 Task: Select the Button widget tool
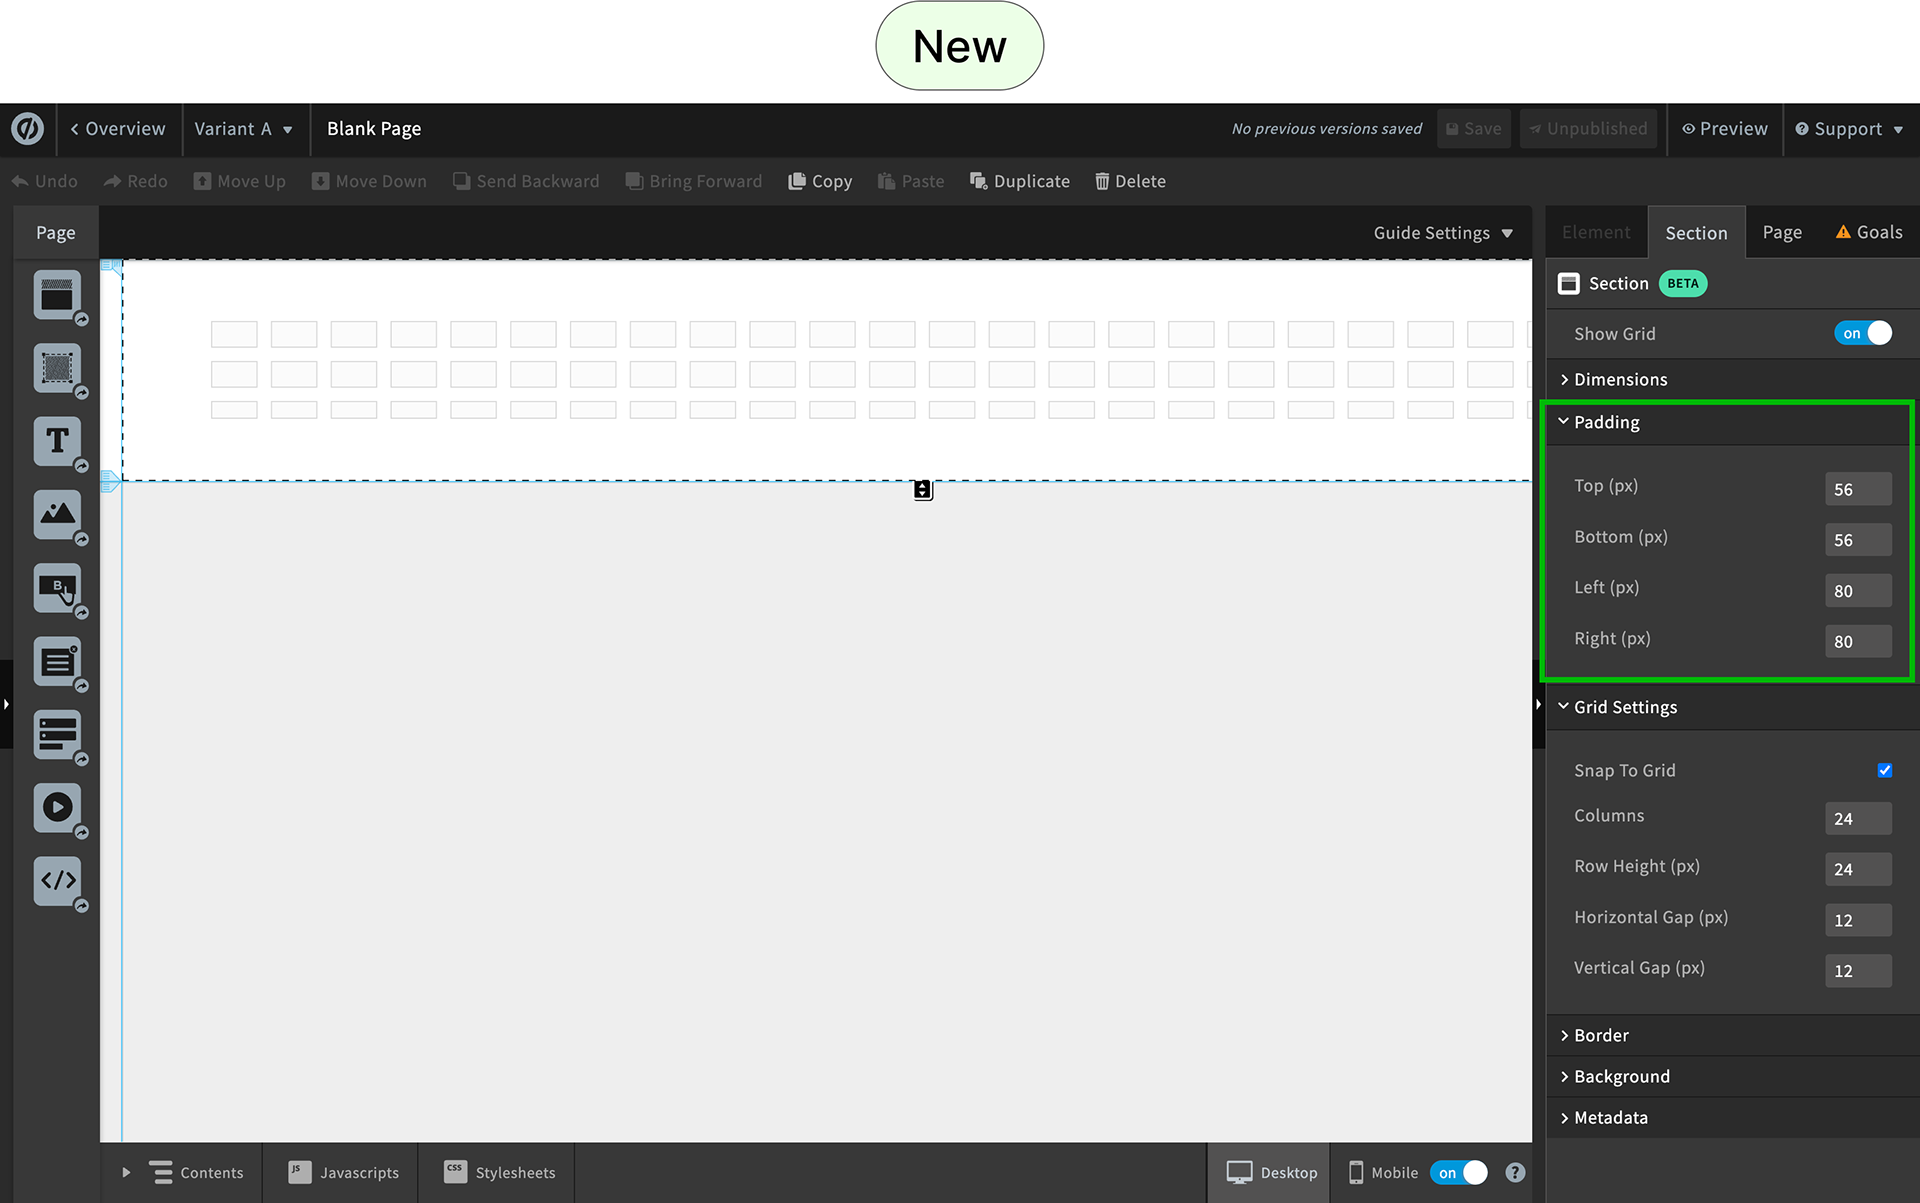[57, 588]
